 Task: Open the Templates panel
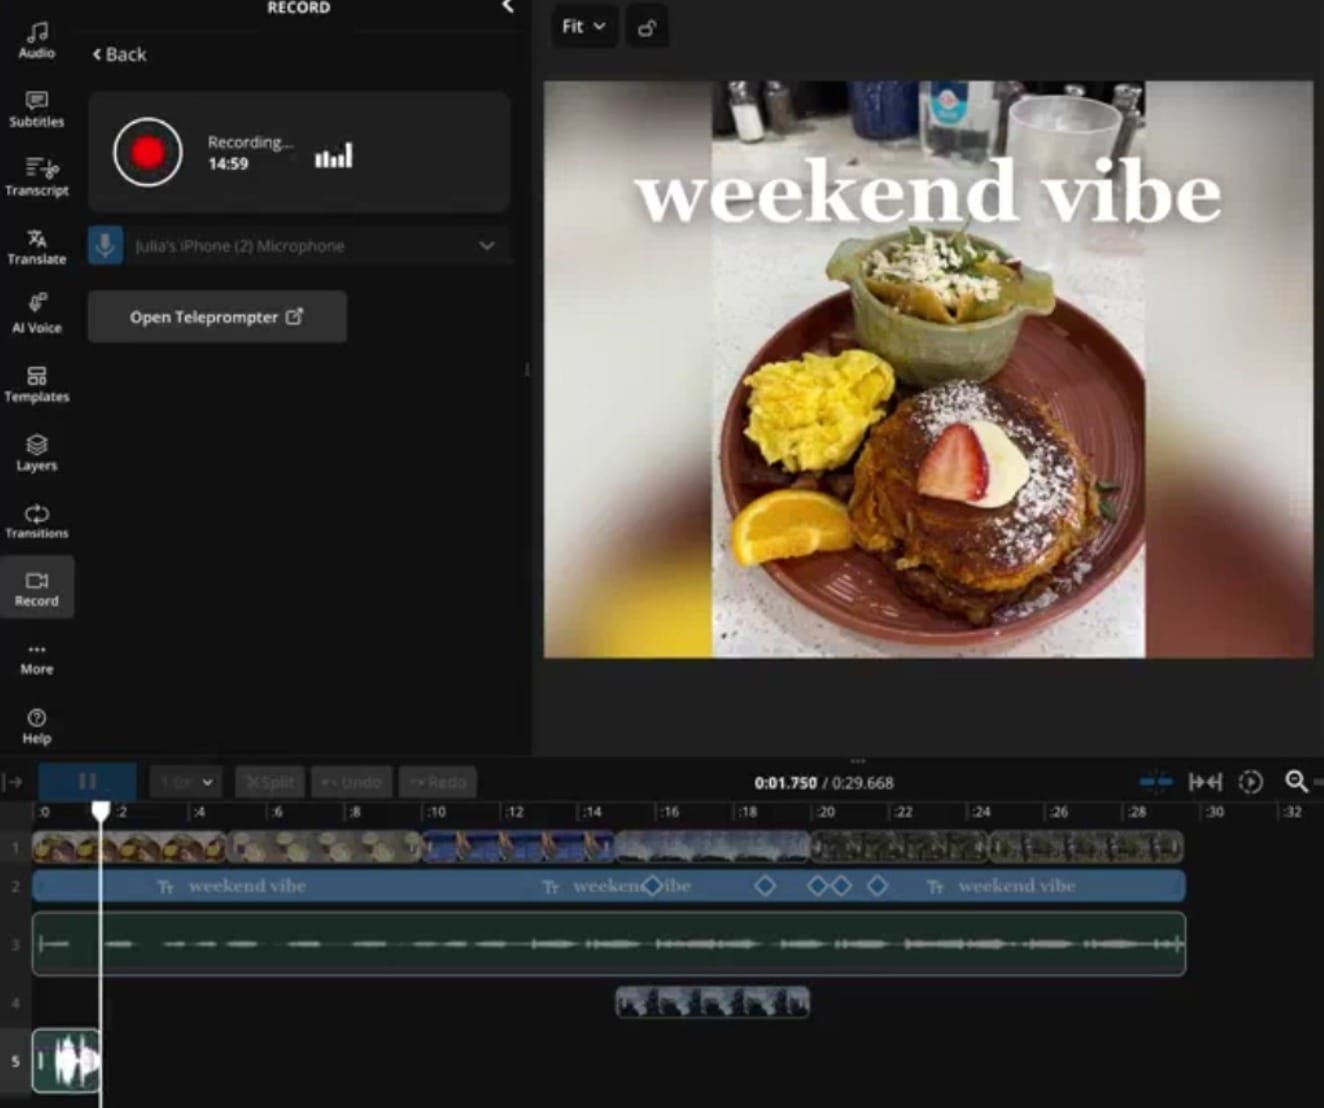37,383
